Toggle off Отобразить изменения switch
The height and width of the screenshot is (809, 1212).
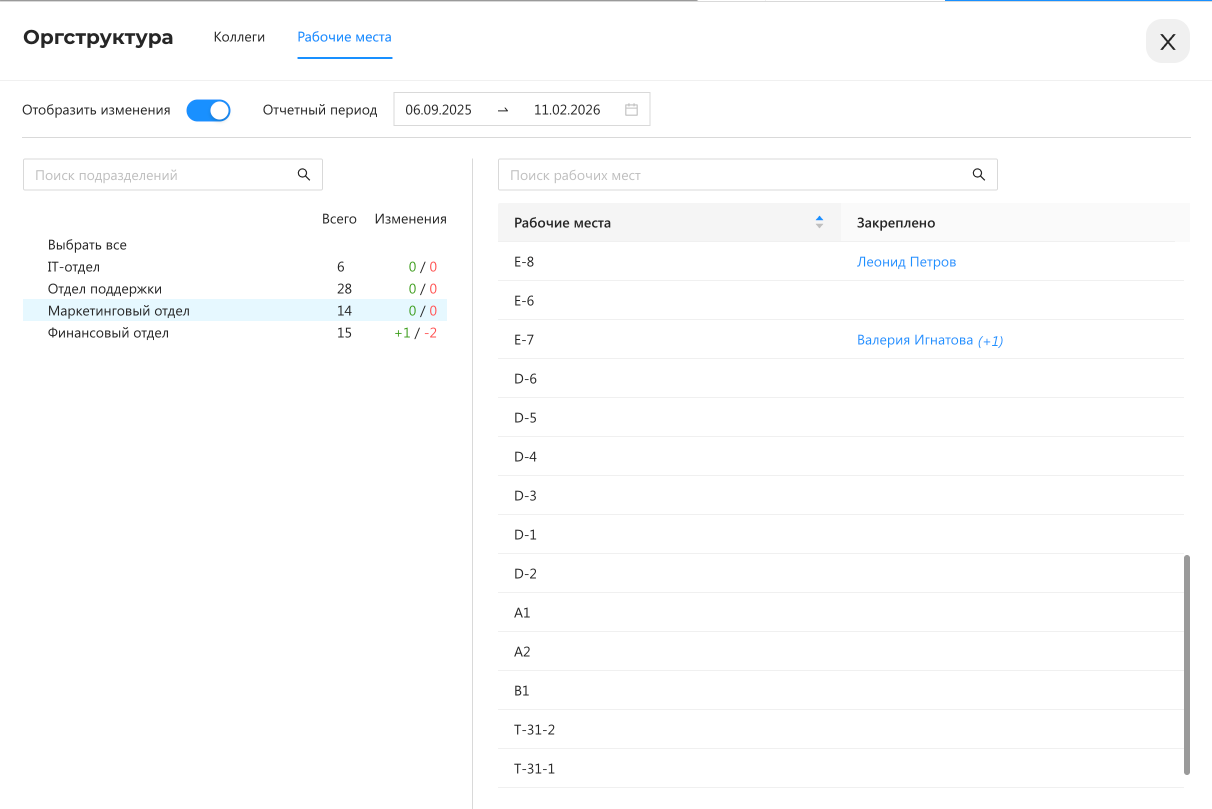pos(208,110)
